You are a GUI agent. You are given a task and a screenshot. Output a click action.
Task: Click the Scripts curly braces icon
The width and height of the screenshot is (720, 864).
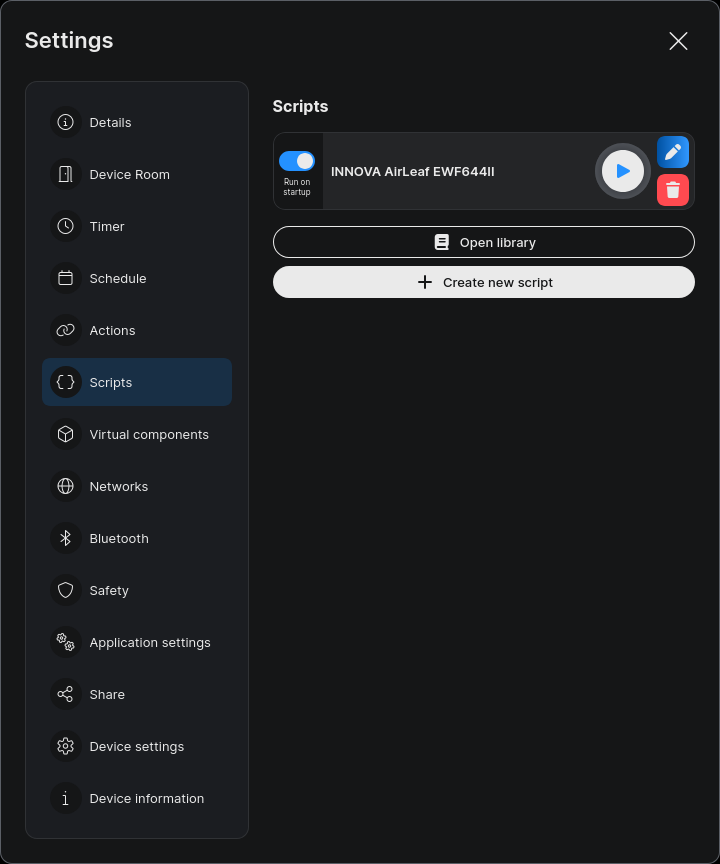(x=66, y=382)
